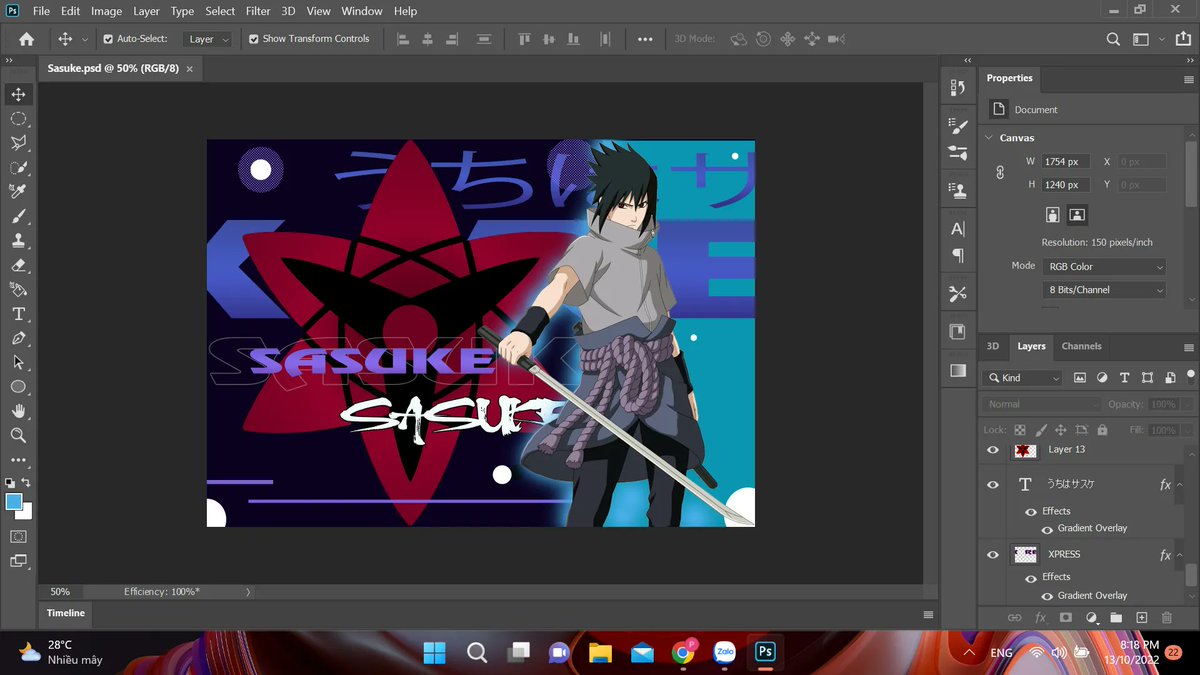The width and height of the screenshot is (1200, 675).
Task: Click the Add layer mask icon
Action: point(1066,617)
